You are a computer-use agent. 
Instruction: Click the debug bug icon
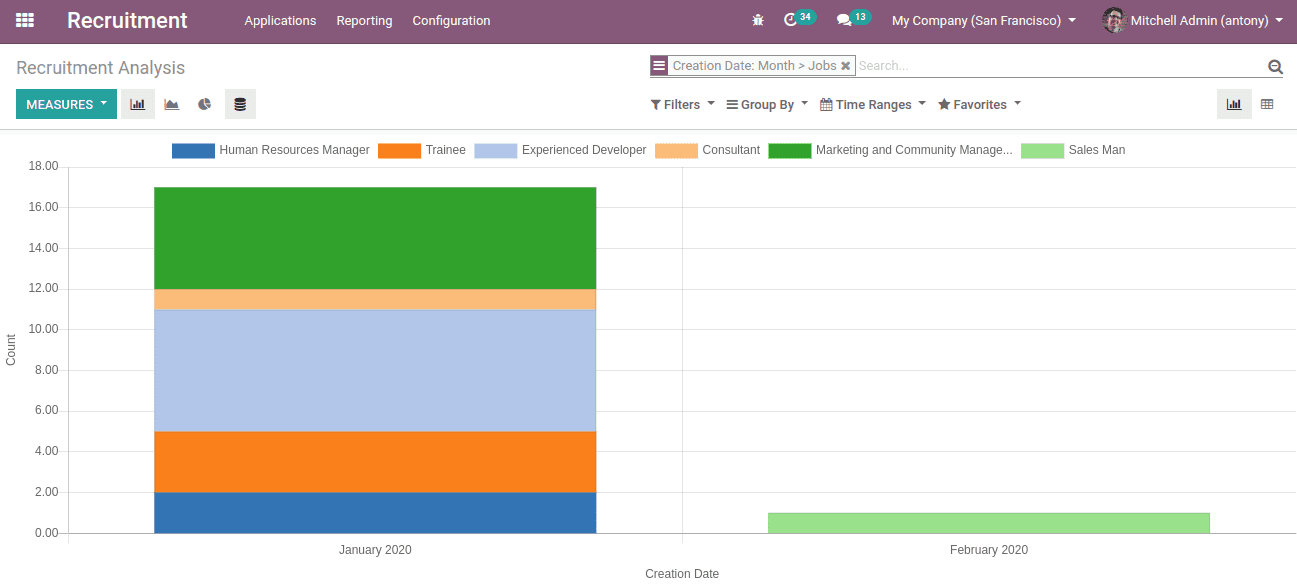[x=758, y=20]
